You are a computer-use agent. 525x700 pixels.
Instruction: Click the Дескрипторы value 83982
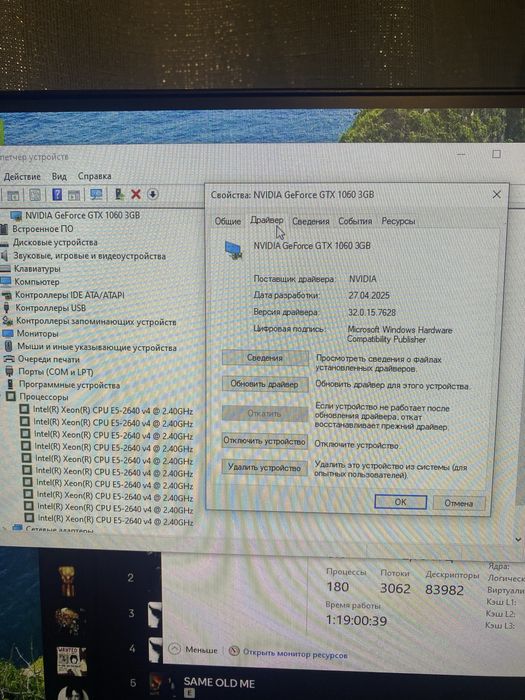445,590
